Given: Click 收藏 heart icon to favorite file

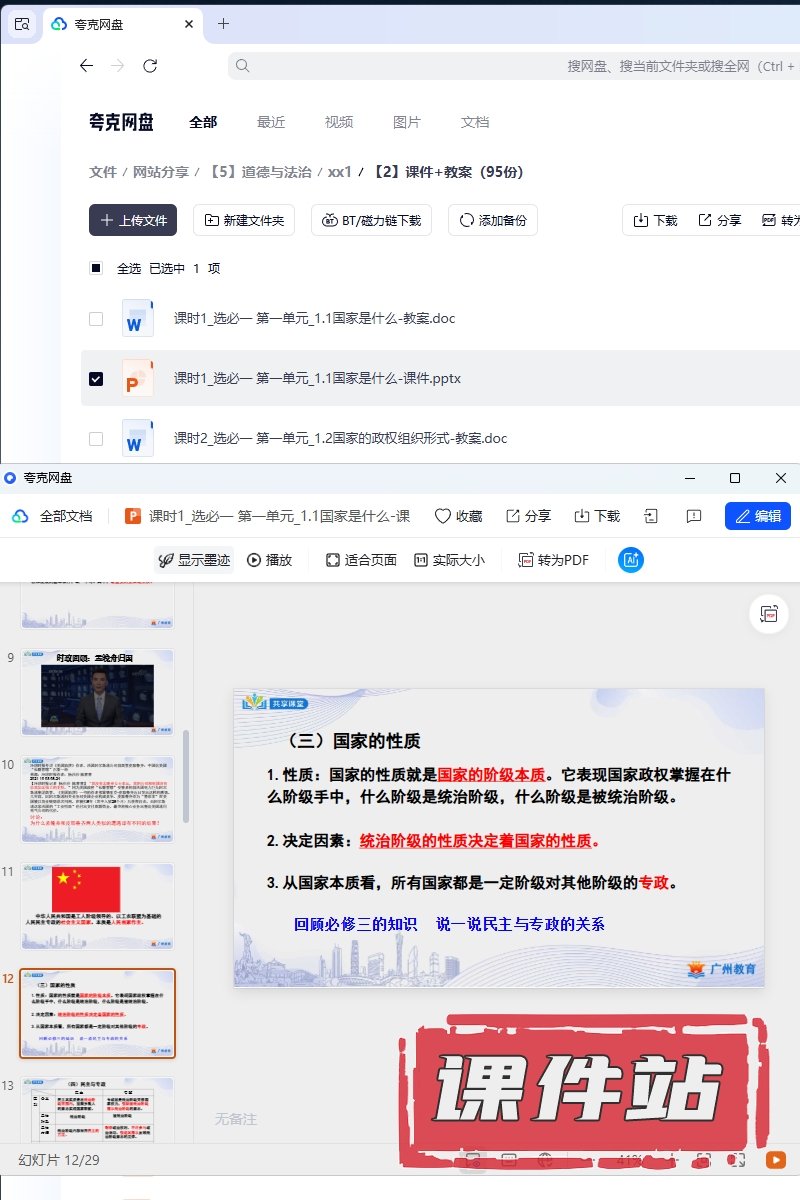Looking at the screenshot, I should [x=458, y=516].
